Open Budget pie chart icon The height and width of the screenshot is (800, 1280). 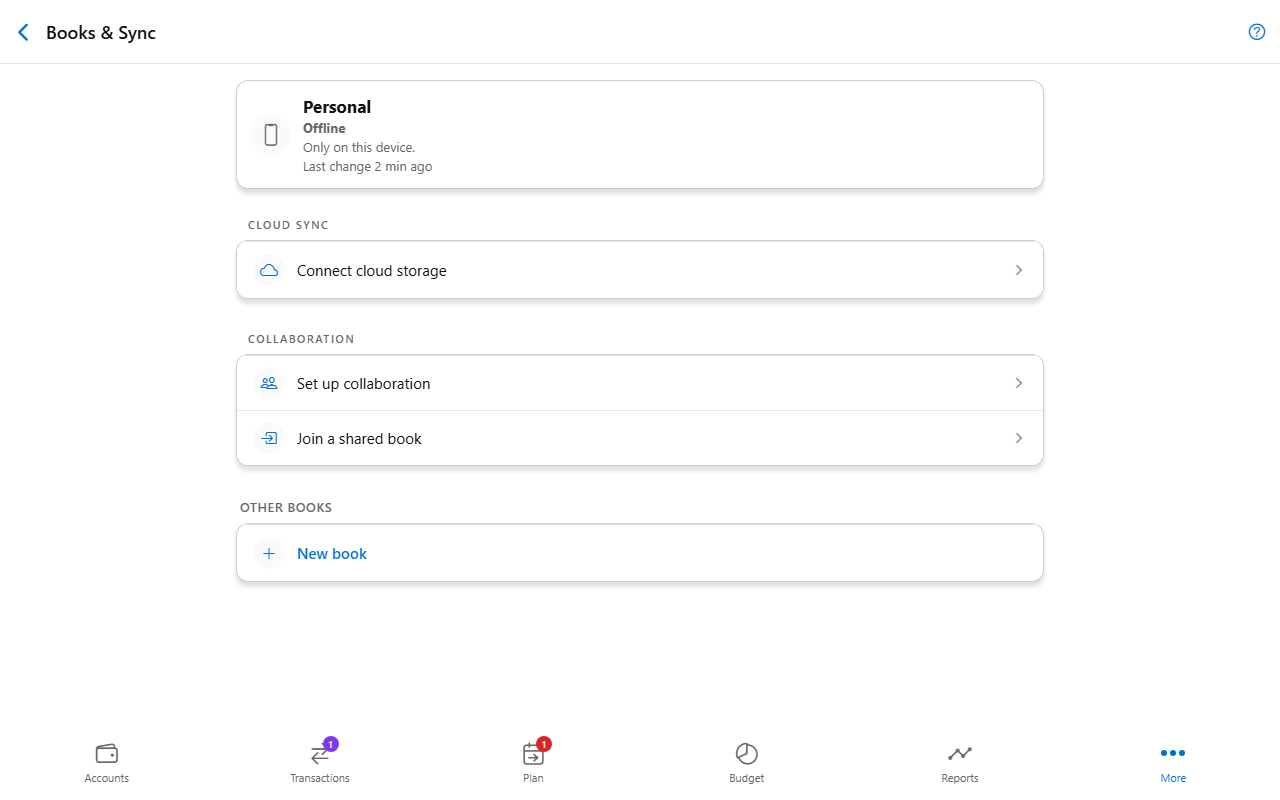[747, 753]
